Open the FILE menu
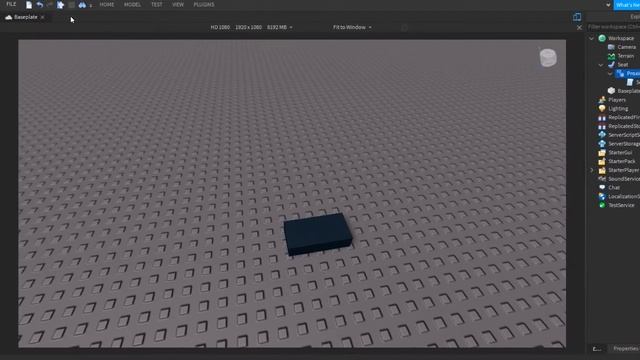 pyautogui.click(x=11, y=4)
